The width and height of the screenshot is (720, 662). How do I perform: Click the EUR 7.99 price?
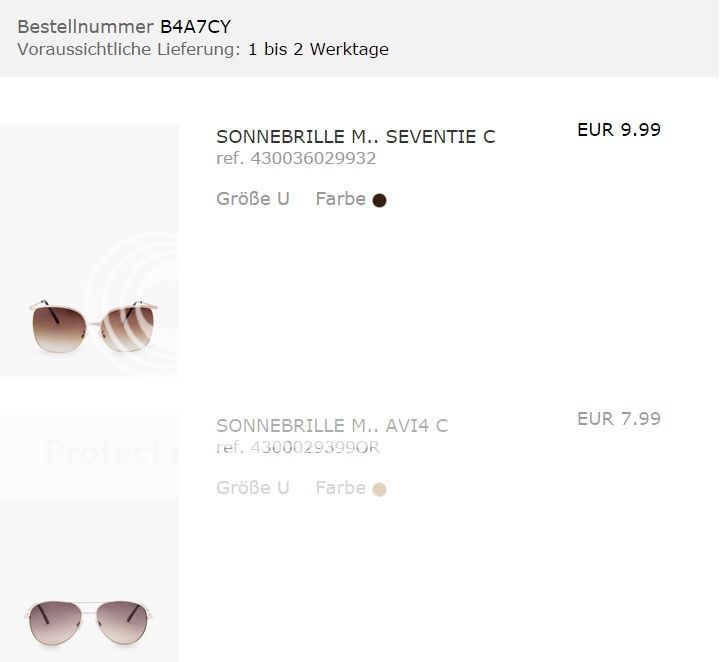[619, 419]
